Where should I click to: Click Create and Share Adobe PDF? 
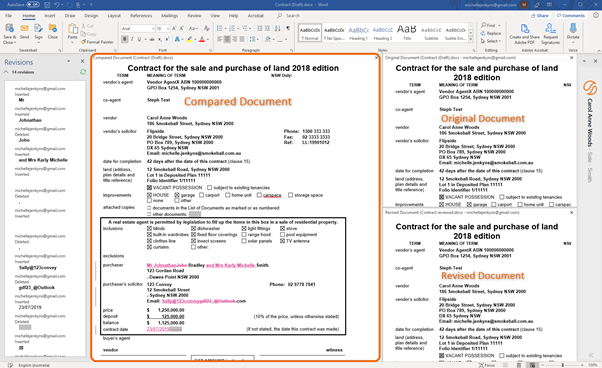tap(524, 34)
